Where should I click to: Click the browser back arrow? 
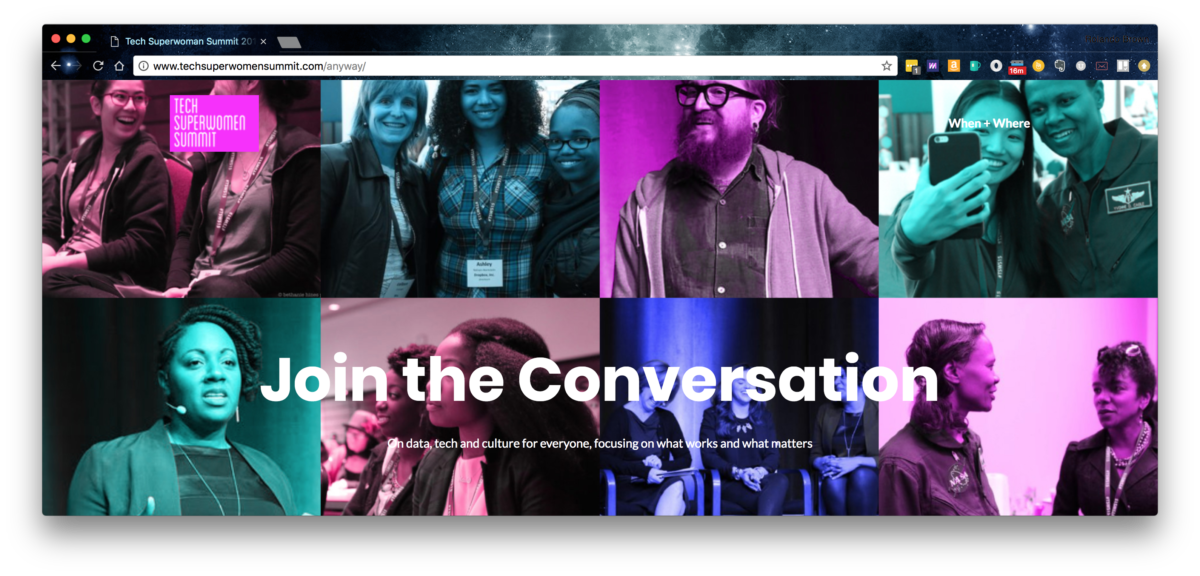click(56, 66)
